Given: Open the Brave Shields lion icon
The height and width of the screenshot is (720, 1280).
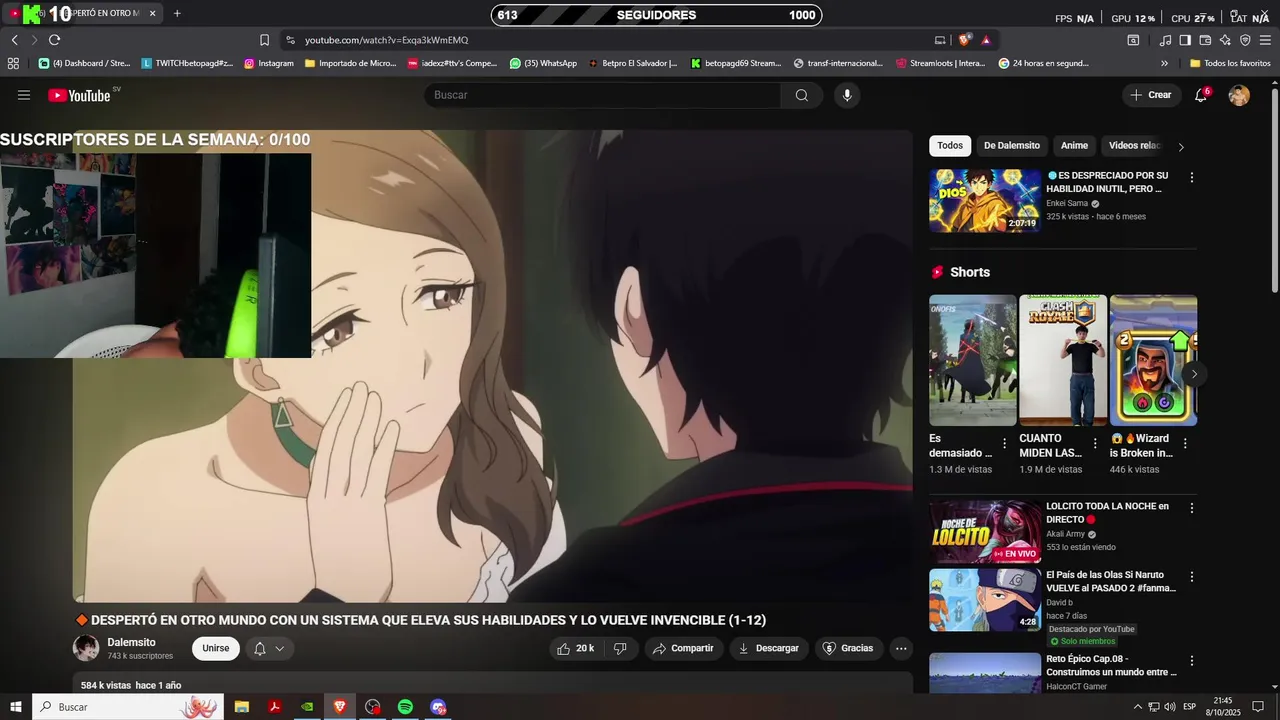Looking at the screenshot, I should (965, 40).
